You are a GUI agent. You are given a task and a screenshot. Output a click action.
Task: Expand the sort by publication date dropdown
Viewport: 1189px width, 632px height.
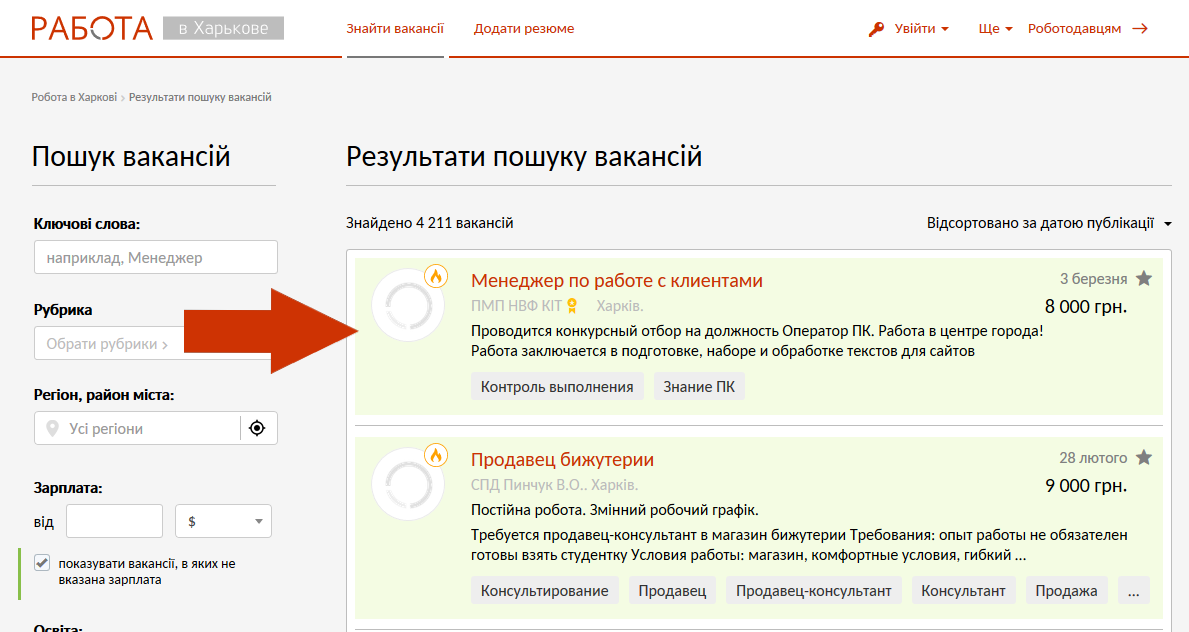pyautogui.click(x=1048, y=223)
